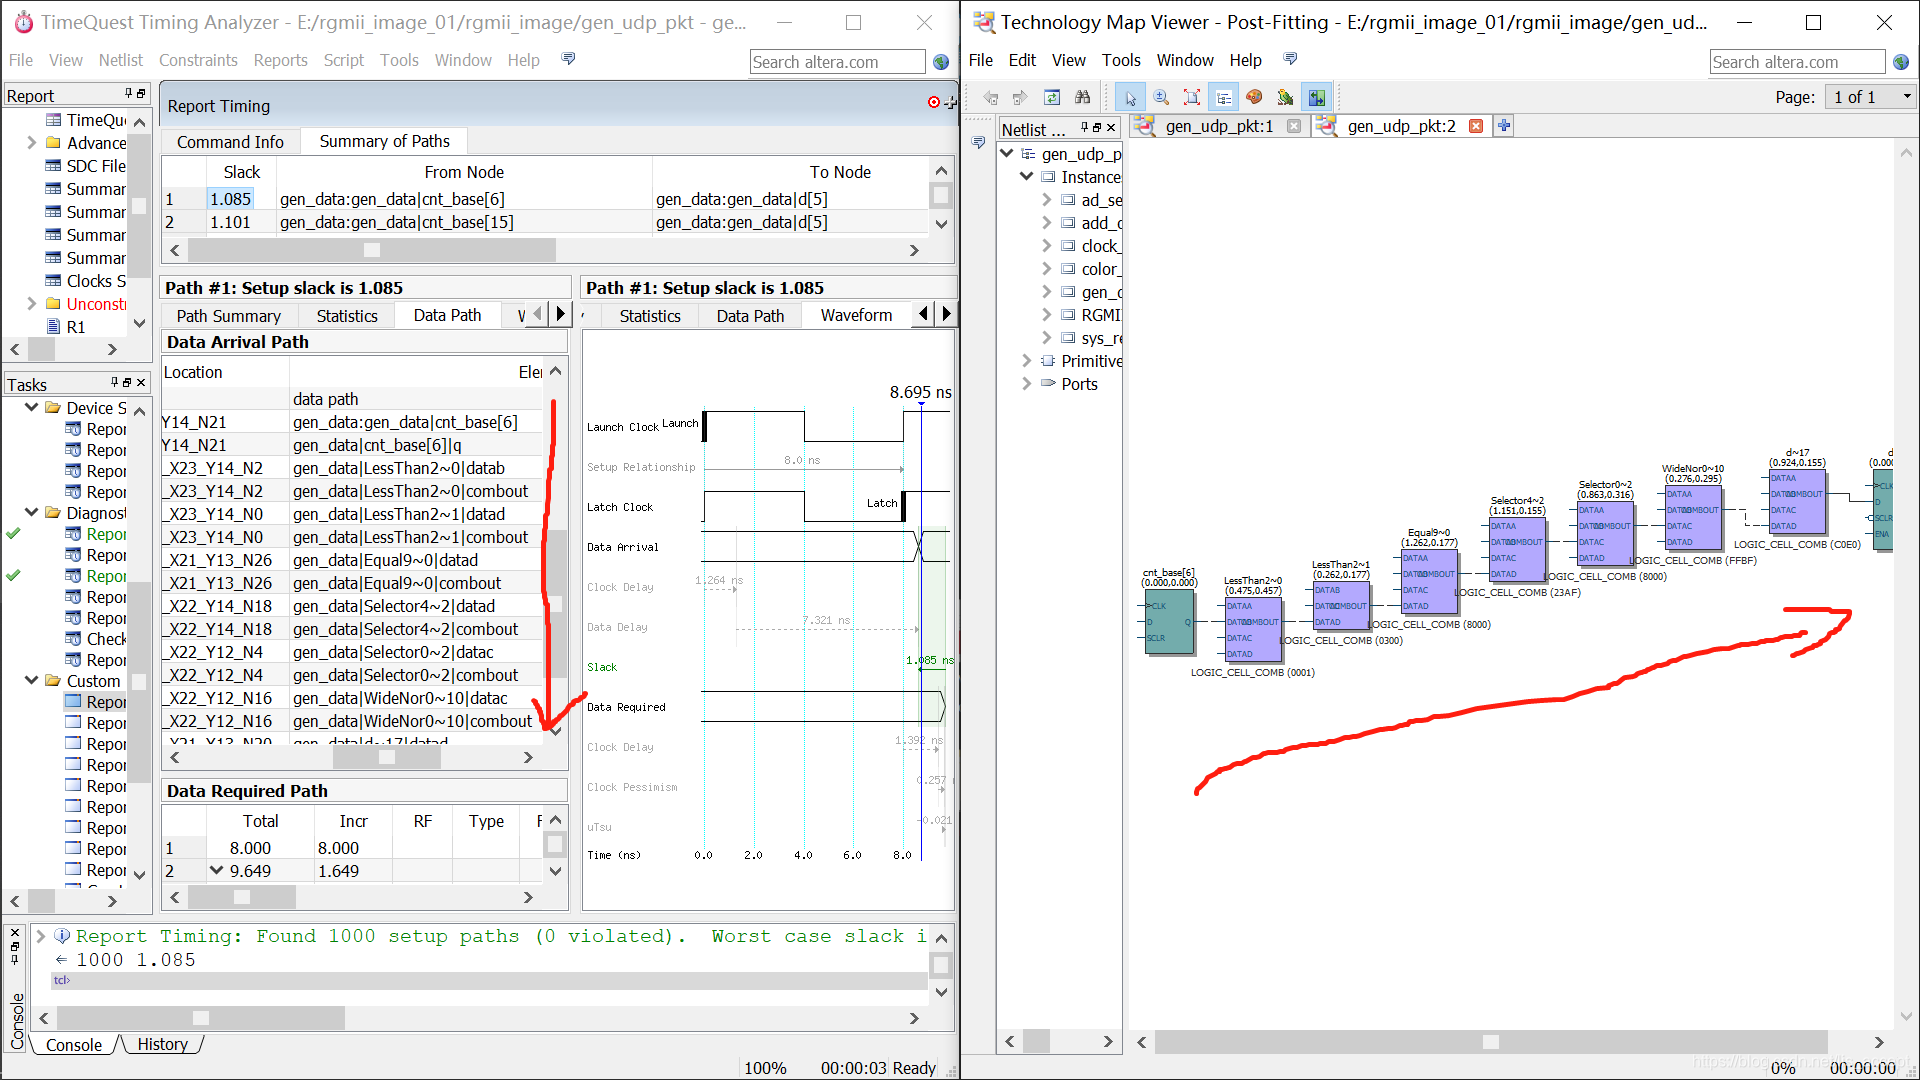Image resolution: width=1920 pixels, height=1080 pixels.
Task: Click the back navigation arrow icon
Action: [x=990, y=97]
